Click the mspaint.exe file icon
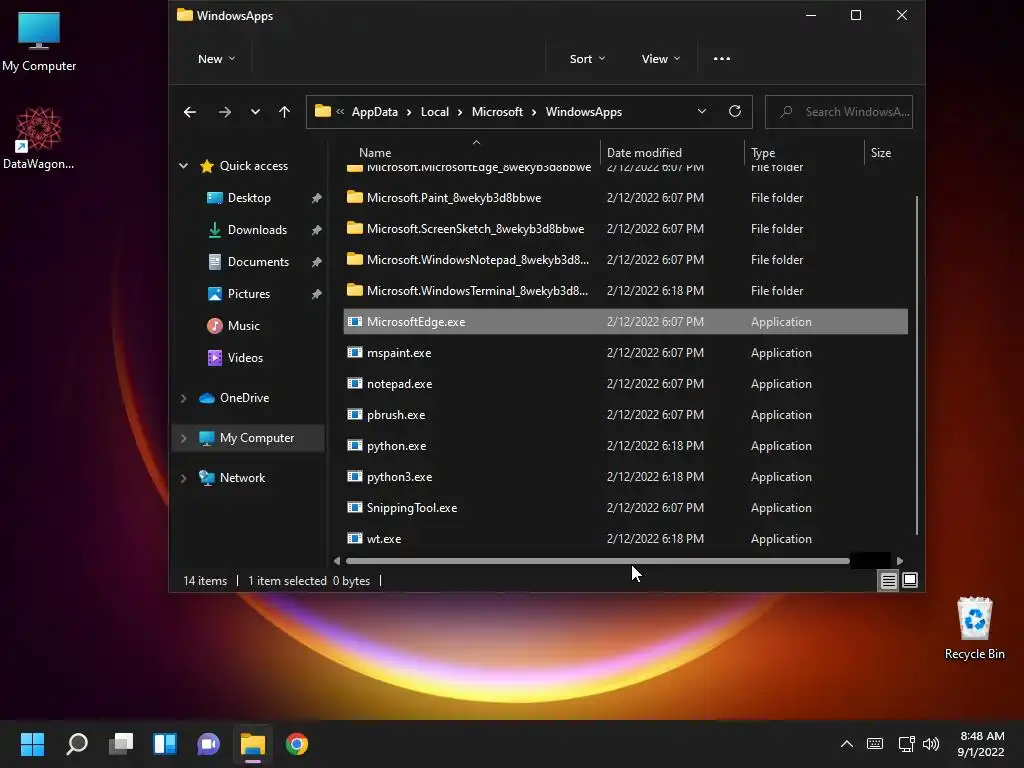1024x768 pixels. click(x=355, y=353)
